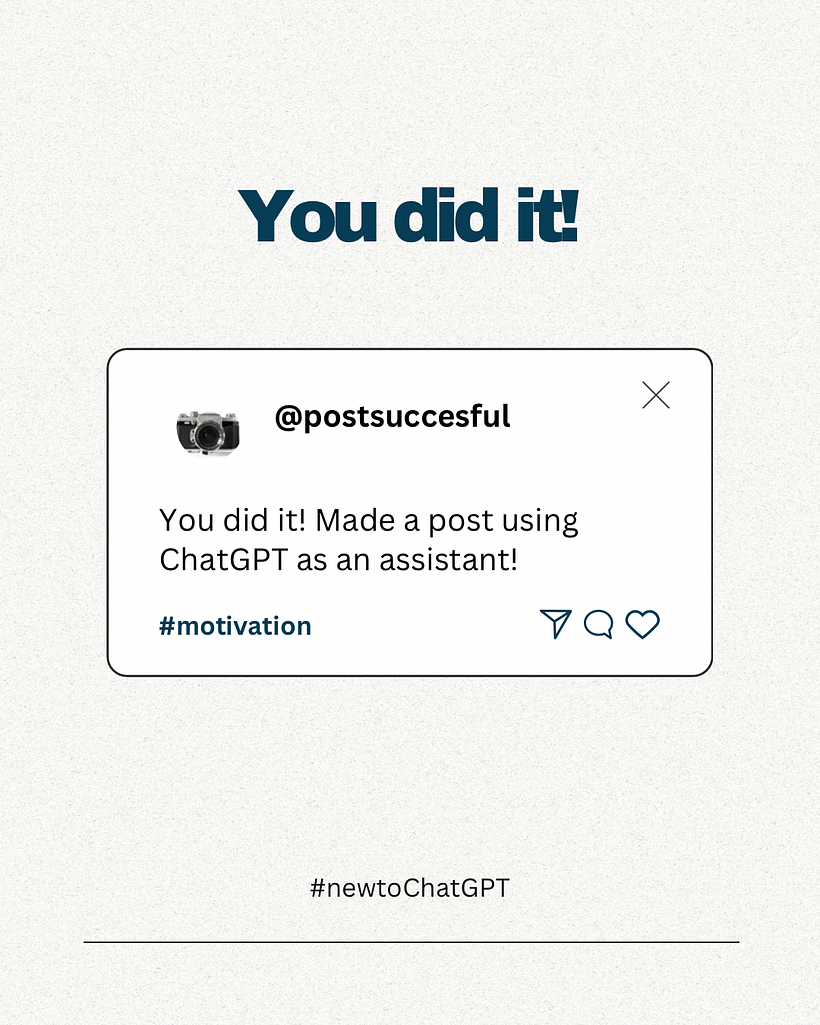Select the "You did it!" headline

409,215
